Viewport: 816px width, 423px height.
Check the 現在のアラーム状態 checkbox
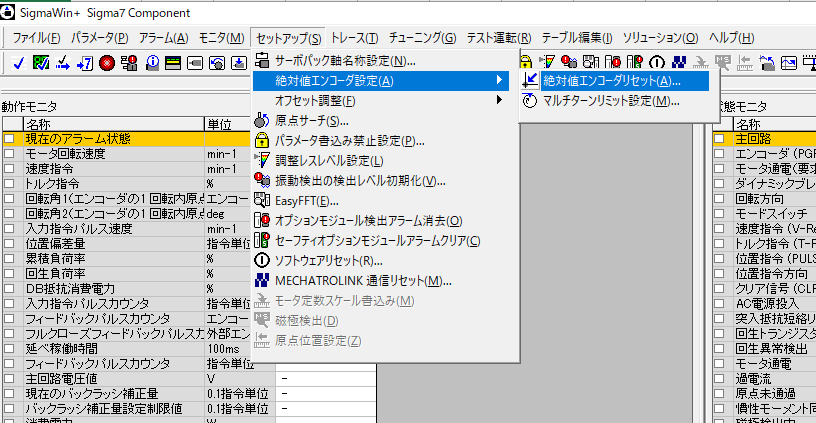[9, 138]
